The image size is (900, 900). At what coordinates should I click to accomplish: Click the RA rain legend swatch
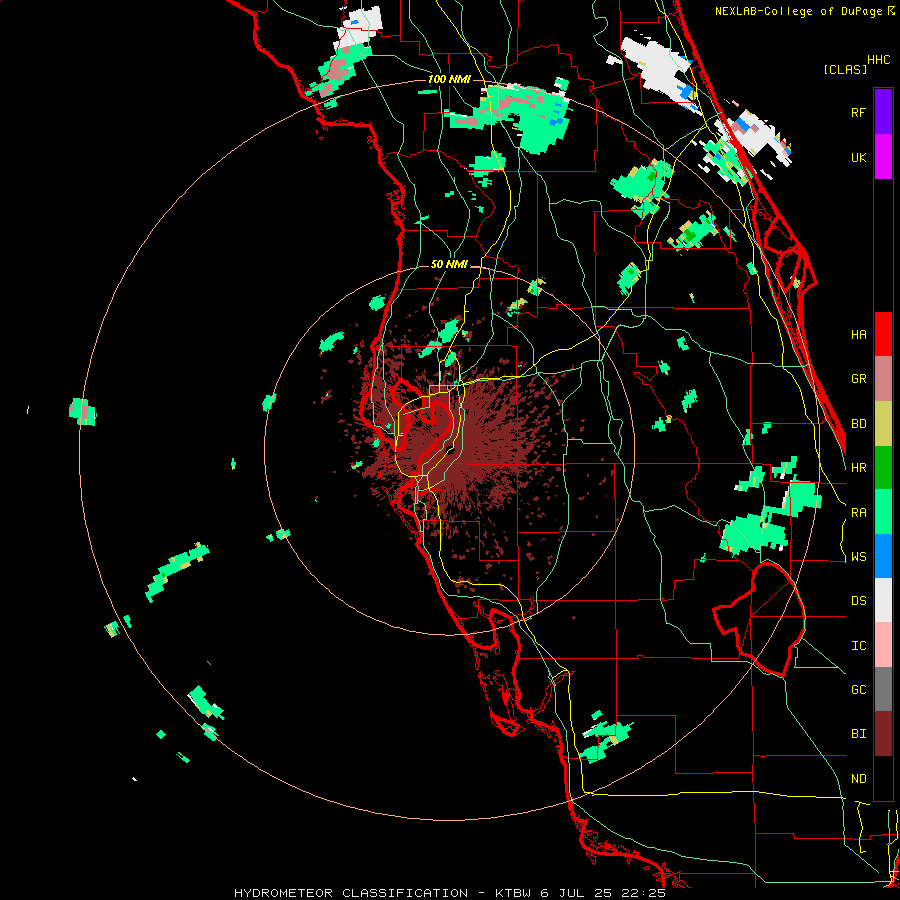[883, 512]
